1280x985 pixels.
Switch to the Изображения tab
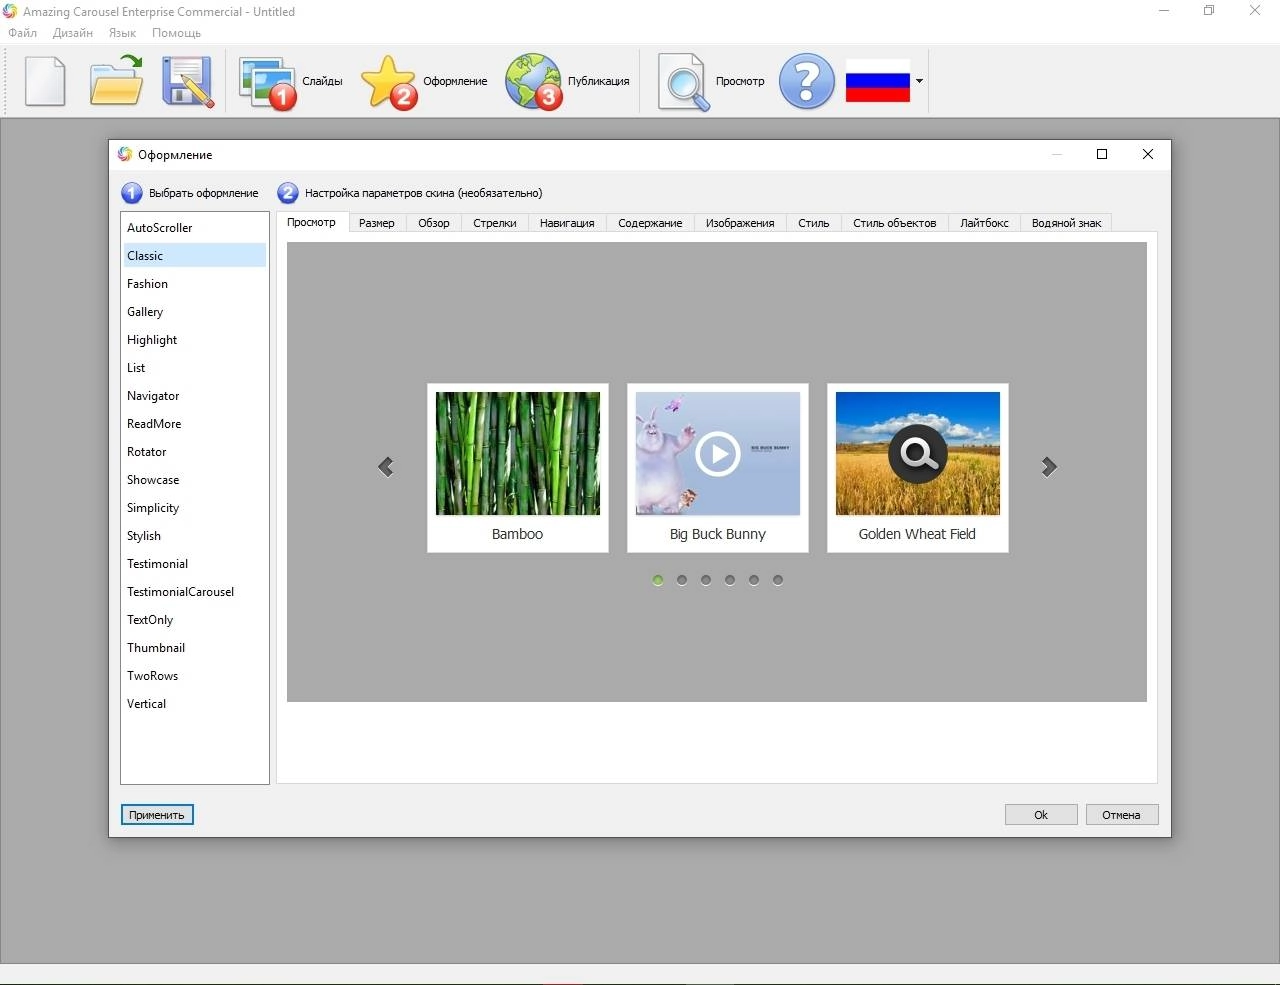pyautogui.click(x=740, y=223)
